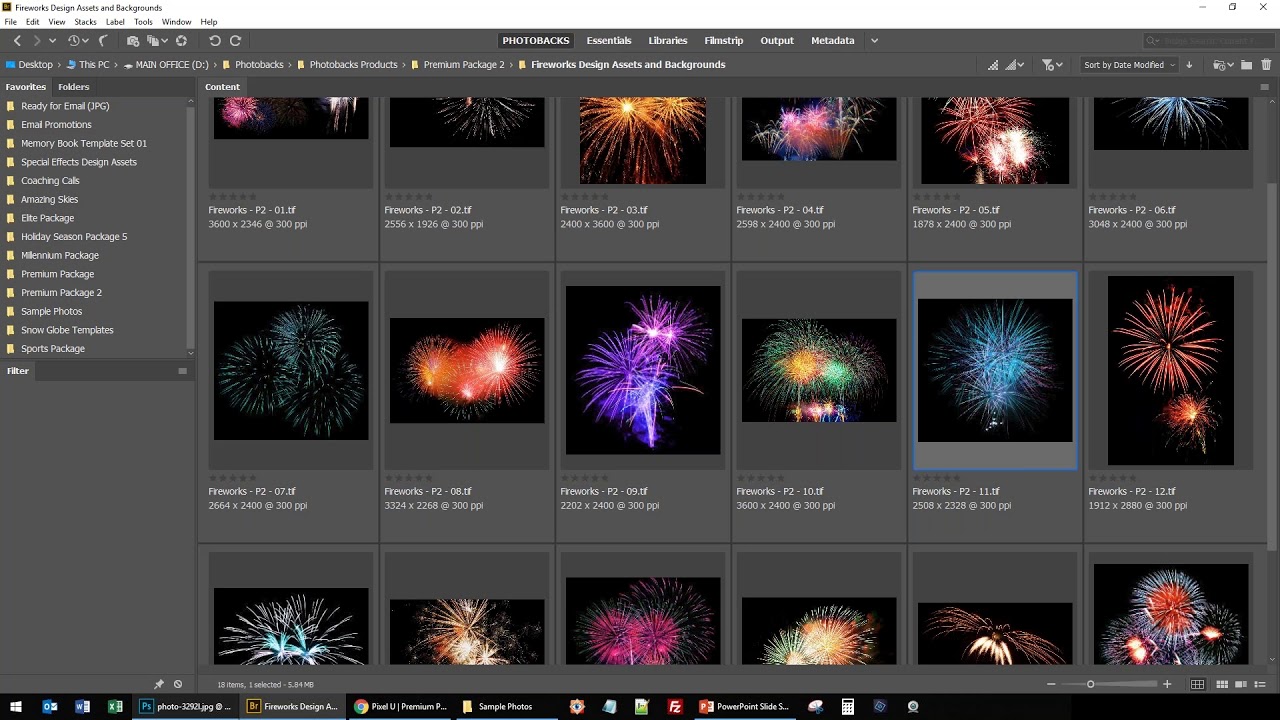
Task: Click Get Photos from Camera icon
Action: (133, 41)
